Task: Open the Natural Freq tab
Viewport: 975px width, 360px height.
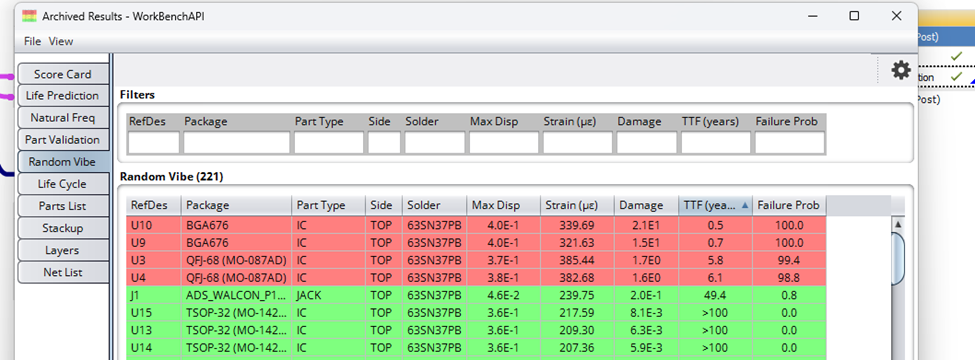Action: (62, 118)
